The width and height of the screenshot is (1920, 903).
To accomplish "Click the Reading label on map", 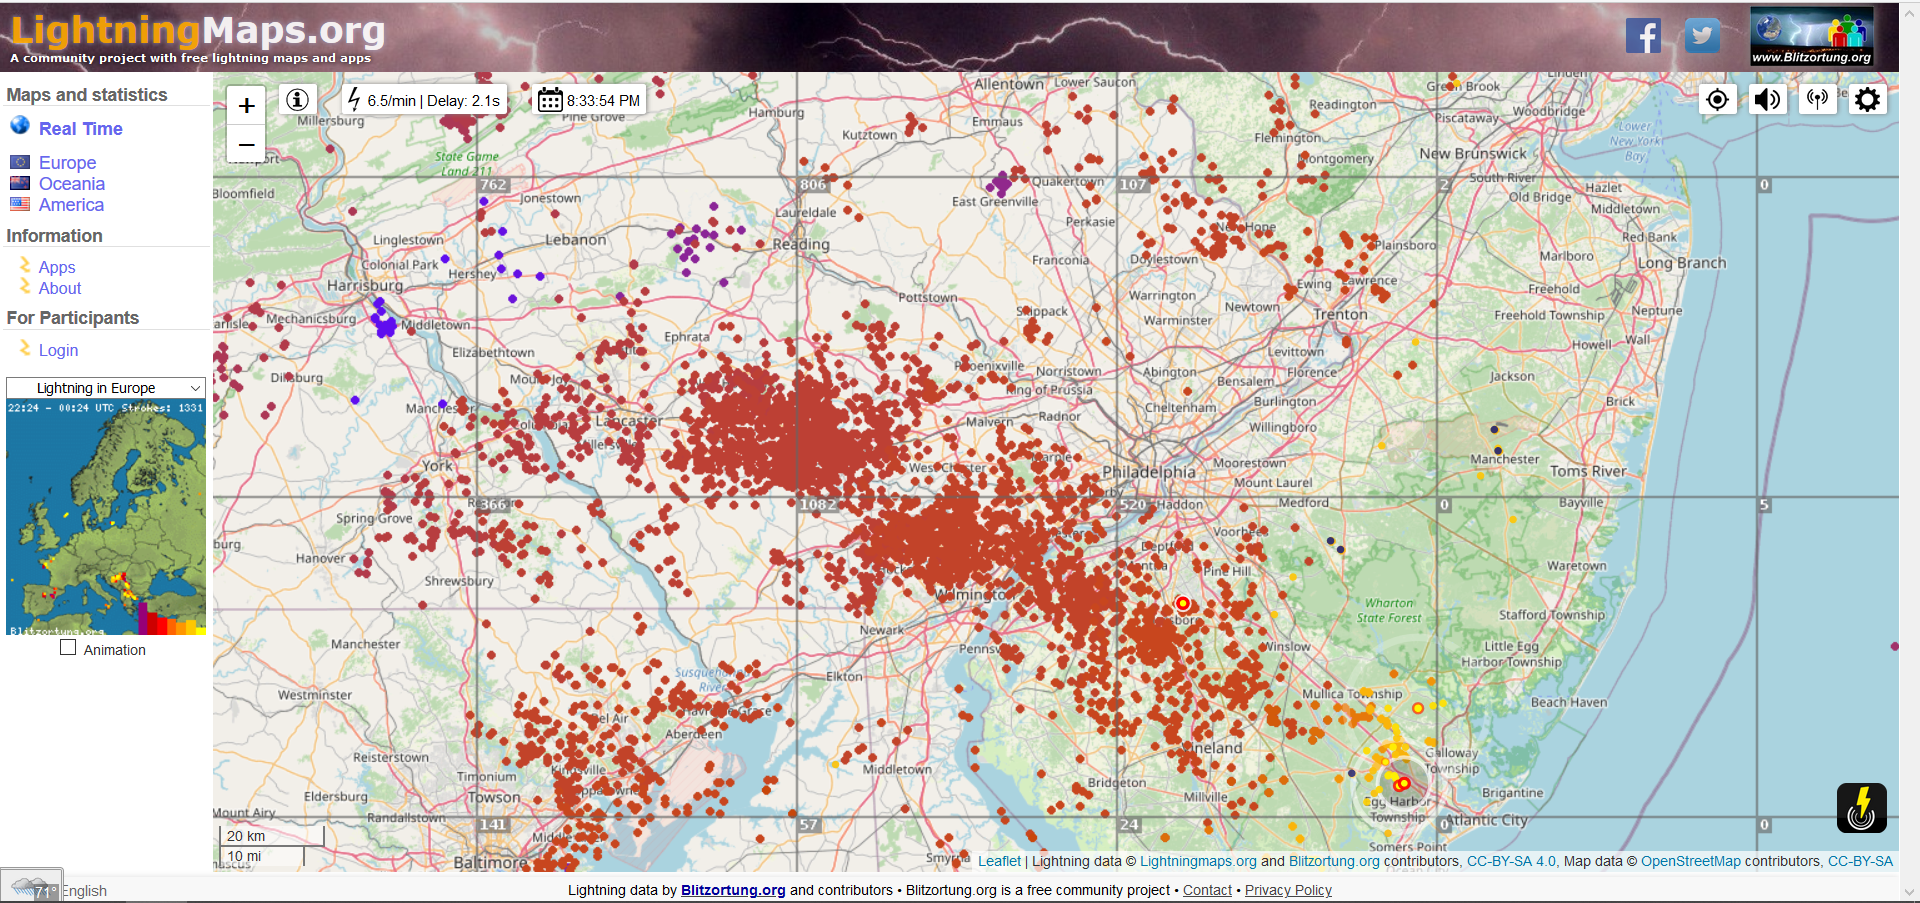I will [801, 244].
